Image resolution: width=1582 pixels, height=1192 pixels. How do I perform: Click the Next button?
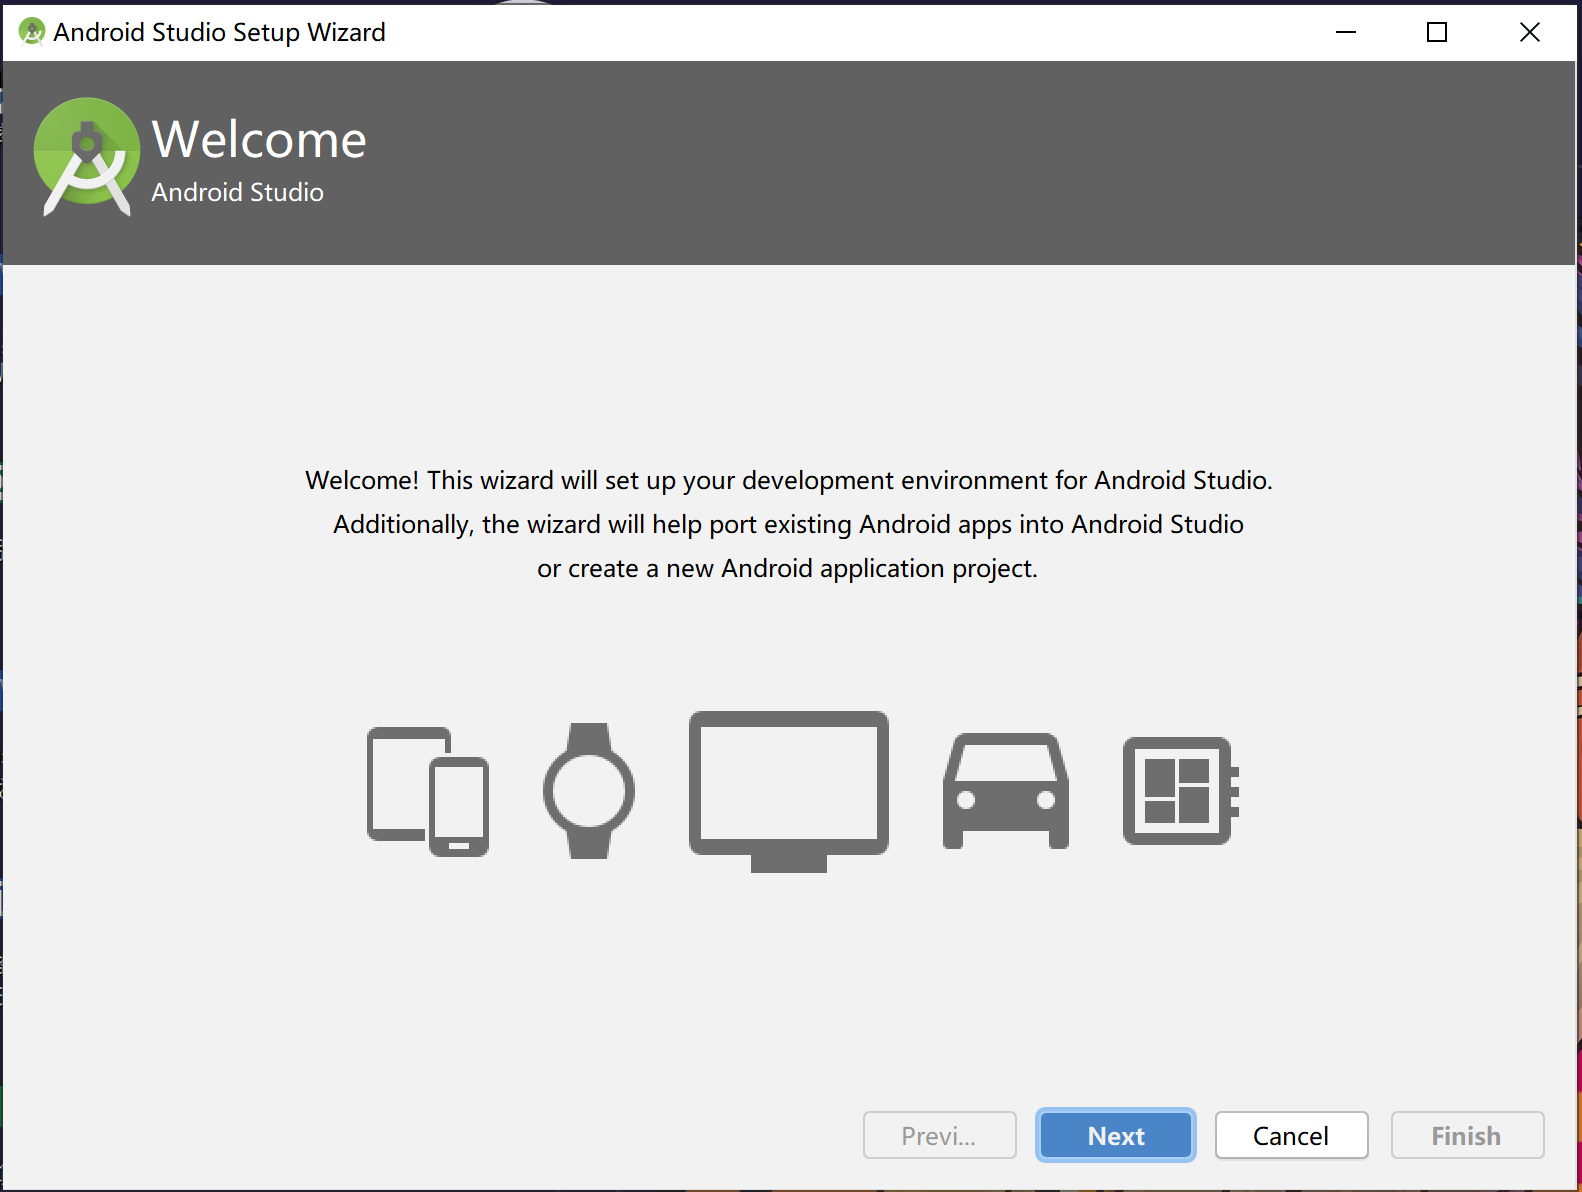pyautogui.click(x=1116, y=1135)
